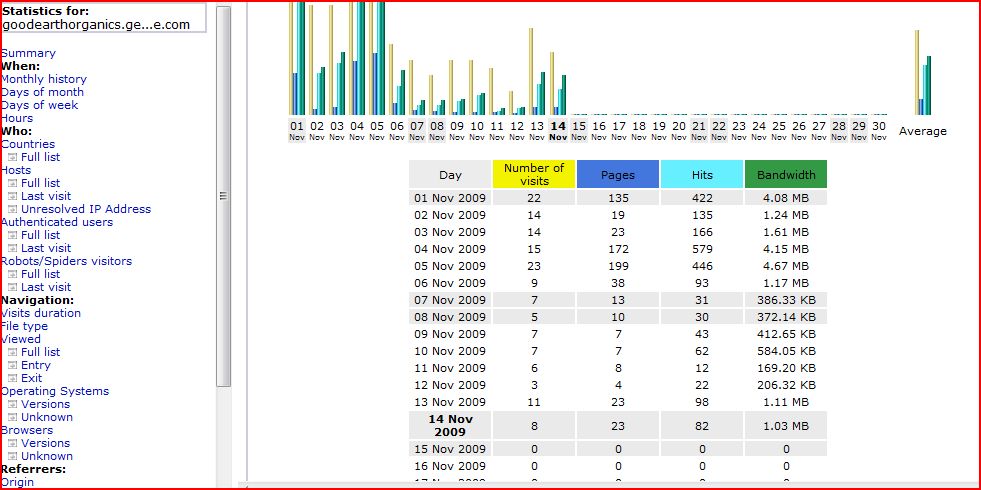The image size is (981, 490).
Task: Click the 16 Nov 2009 row label
Action: pyautogui.click(x=450, y=466)
